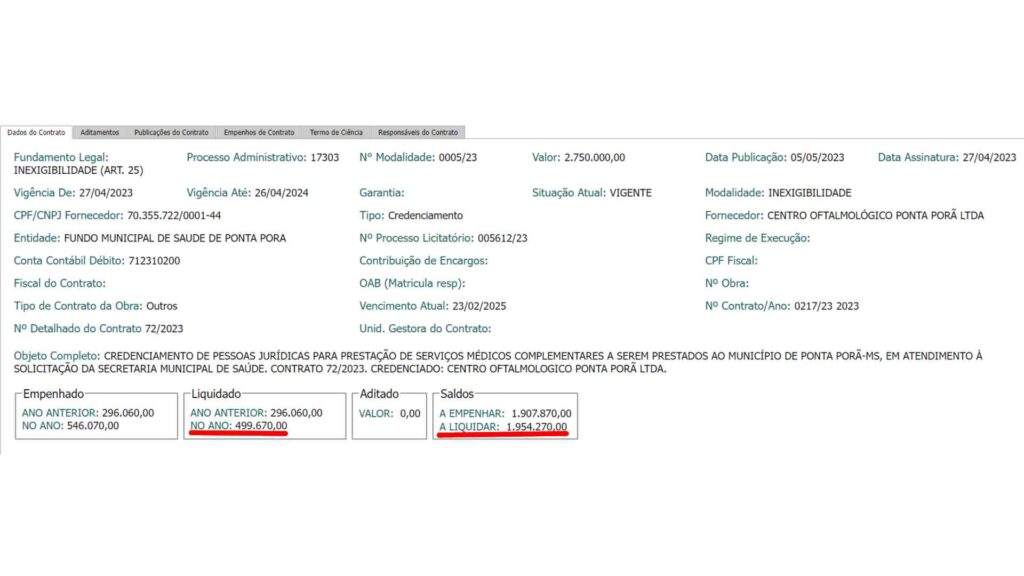Select the Conta Contábil Débito value 712310200
This screenshot has height=576, width=1024.
154,260
